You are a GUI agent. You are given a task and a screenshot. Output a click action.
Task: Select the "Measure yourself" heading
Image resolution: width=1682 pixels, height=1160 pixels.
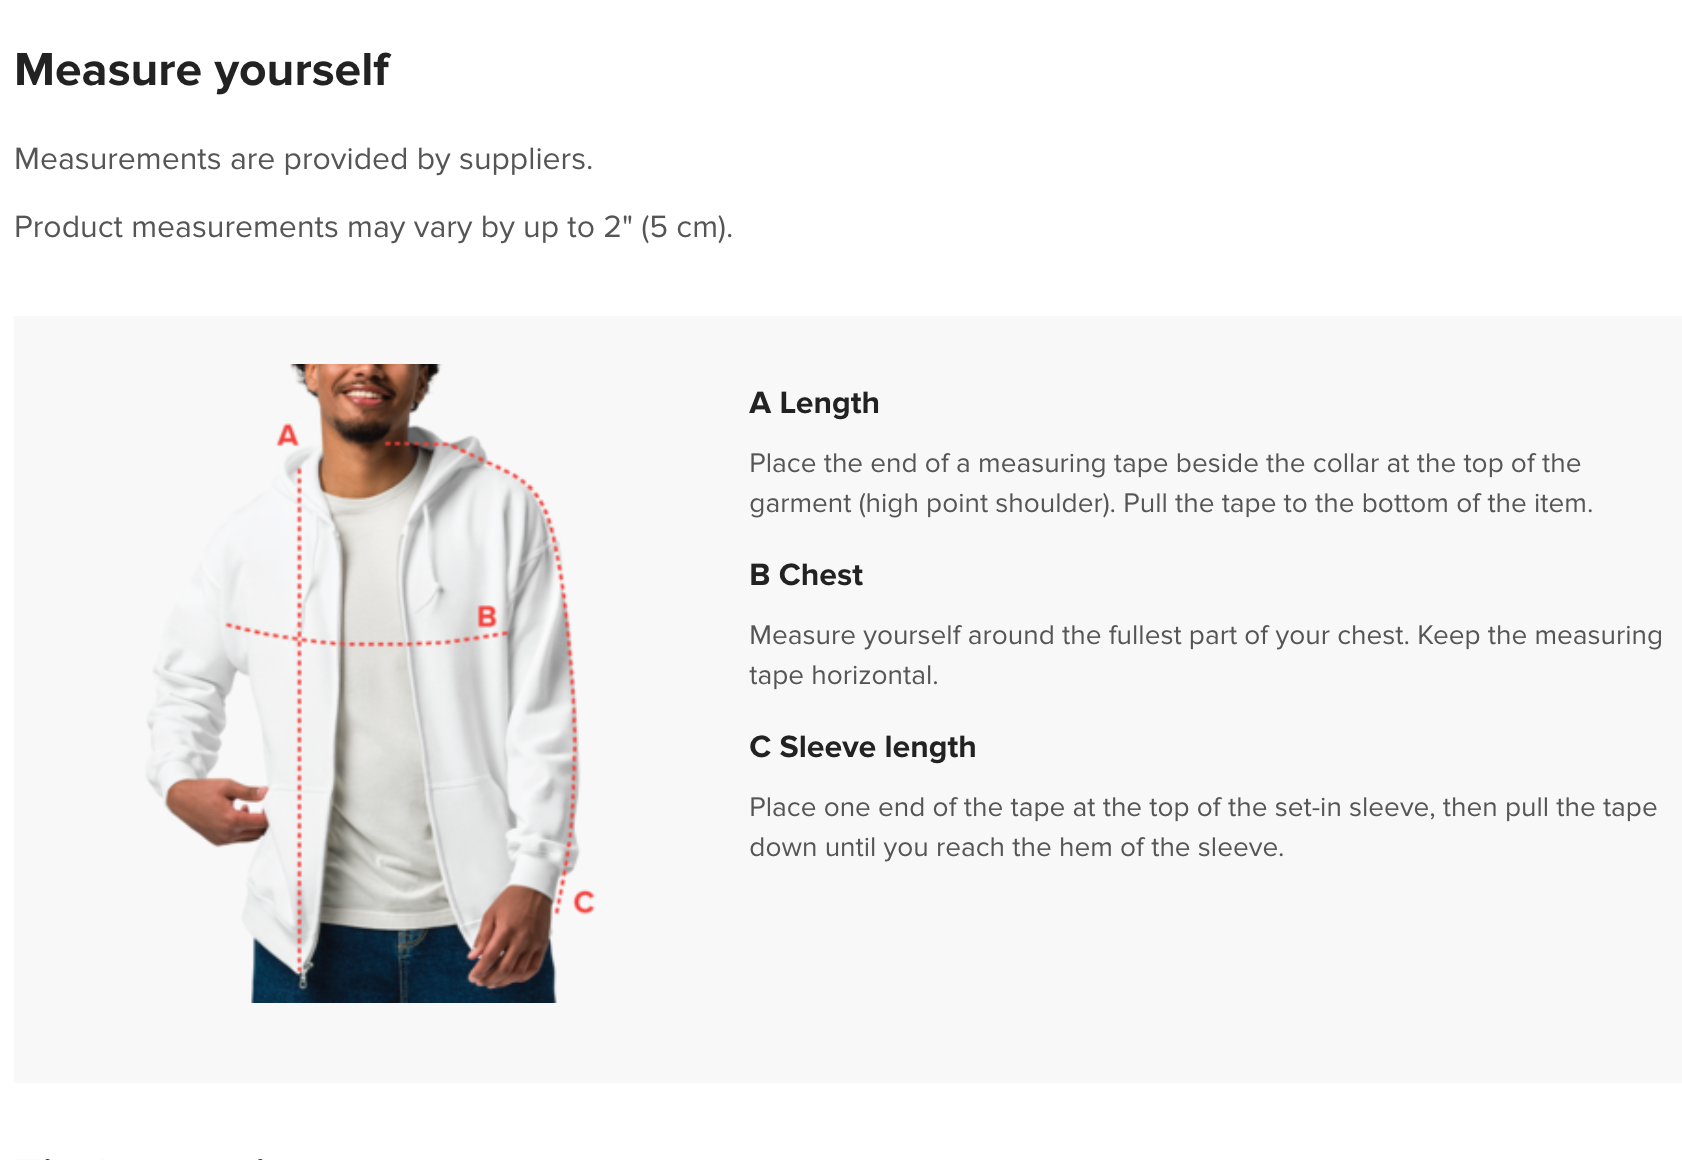(x=202, y=70)
